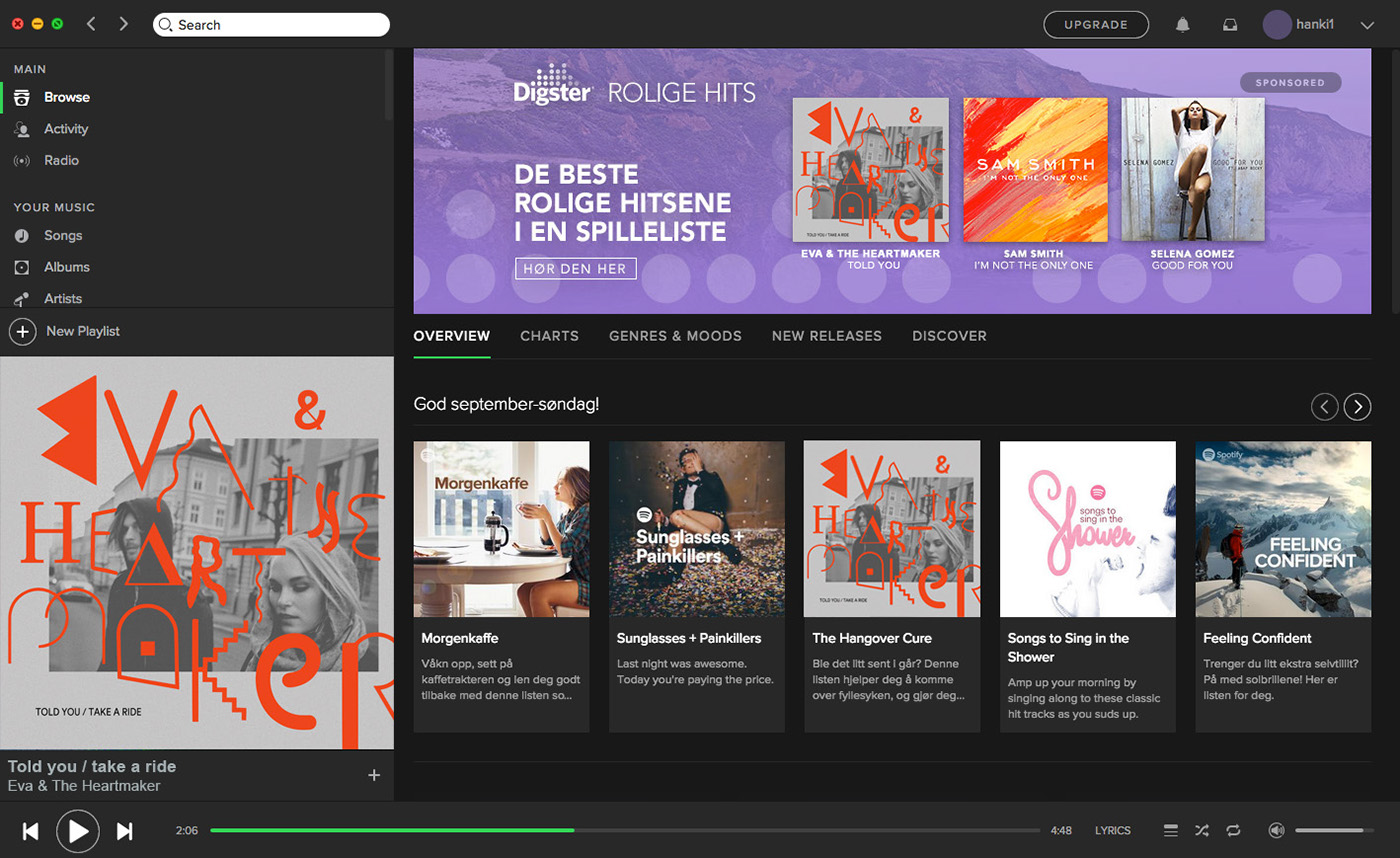Seek on the track progress bar
The width and height of the screenshot is (1400, 858).
pyautogui.click(x=625, y=830)
